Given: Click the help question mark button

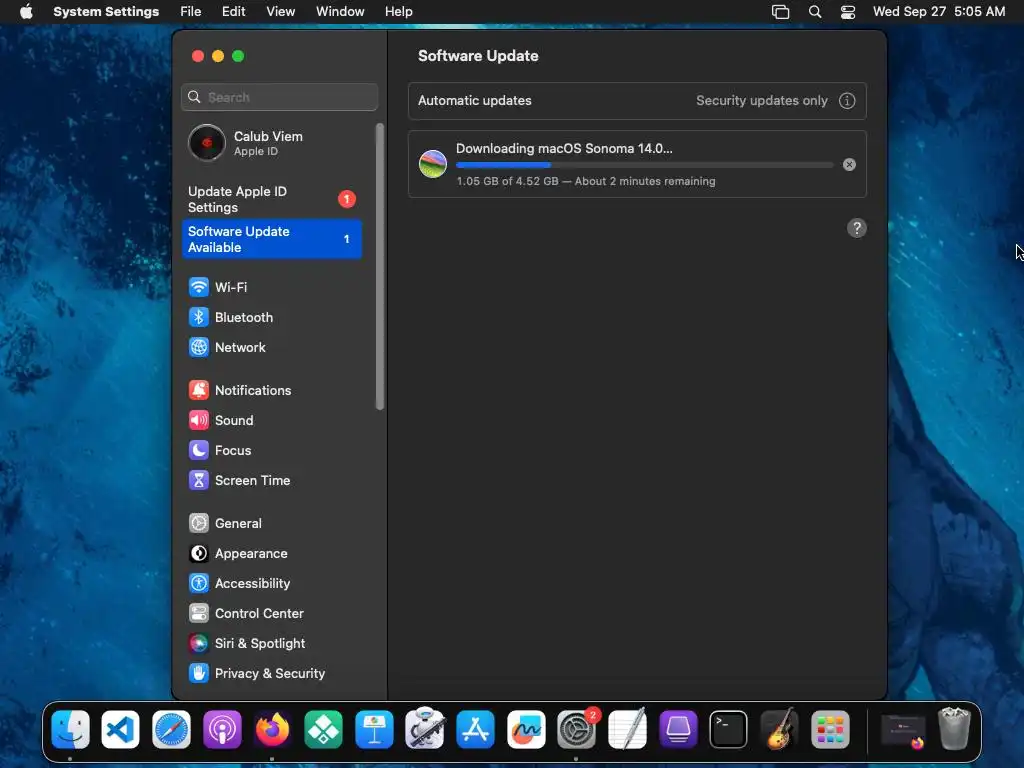Looking at the screenshot, I should pos(857,228).
